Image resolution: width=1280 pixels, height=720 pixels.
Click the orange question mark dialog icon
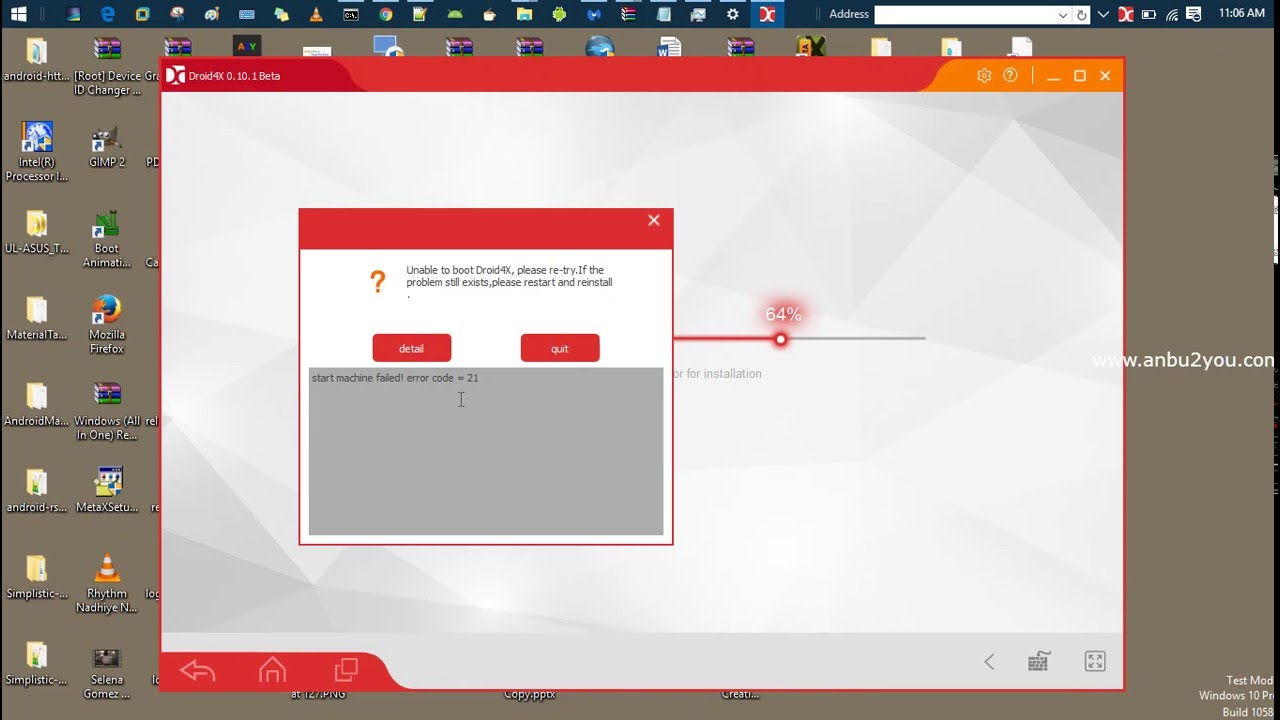click(x=378, y=282)
